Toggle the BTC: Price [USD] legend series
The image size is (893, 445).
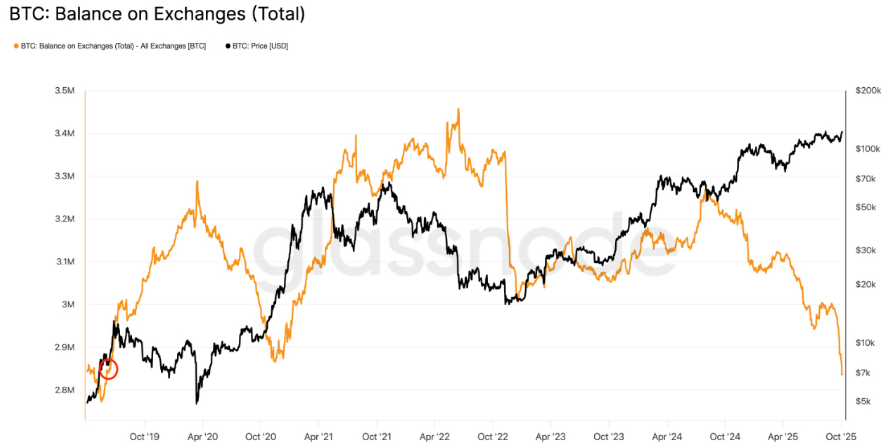point(261,46)
